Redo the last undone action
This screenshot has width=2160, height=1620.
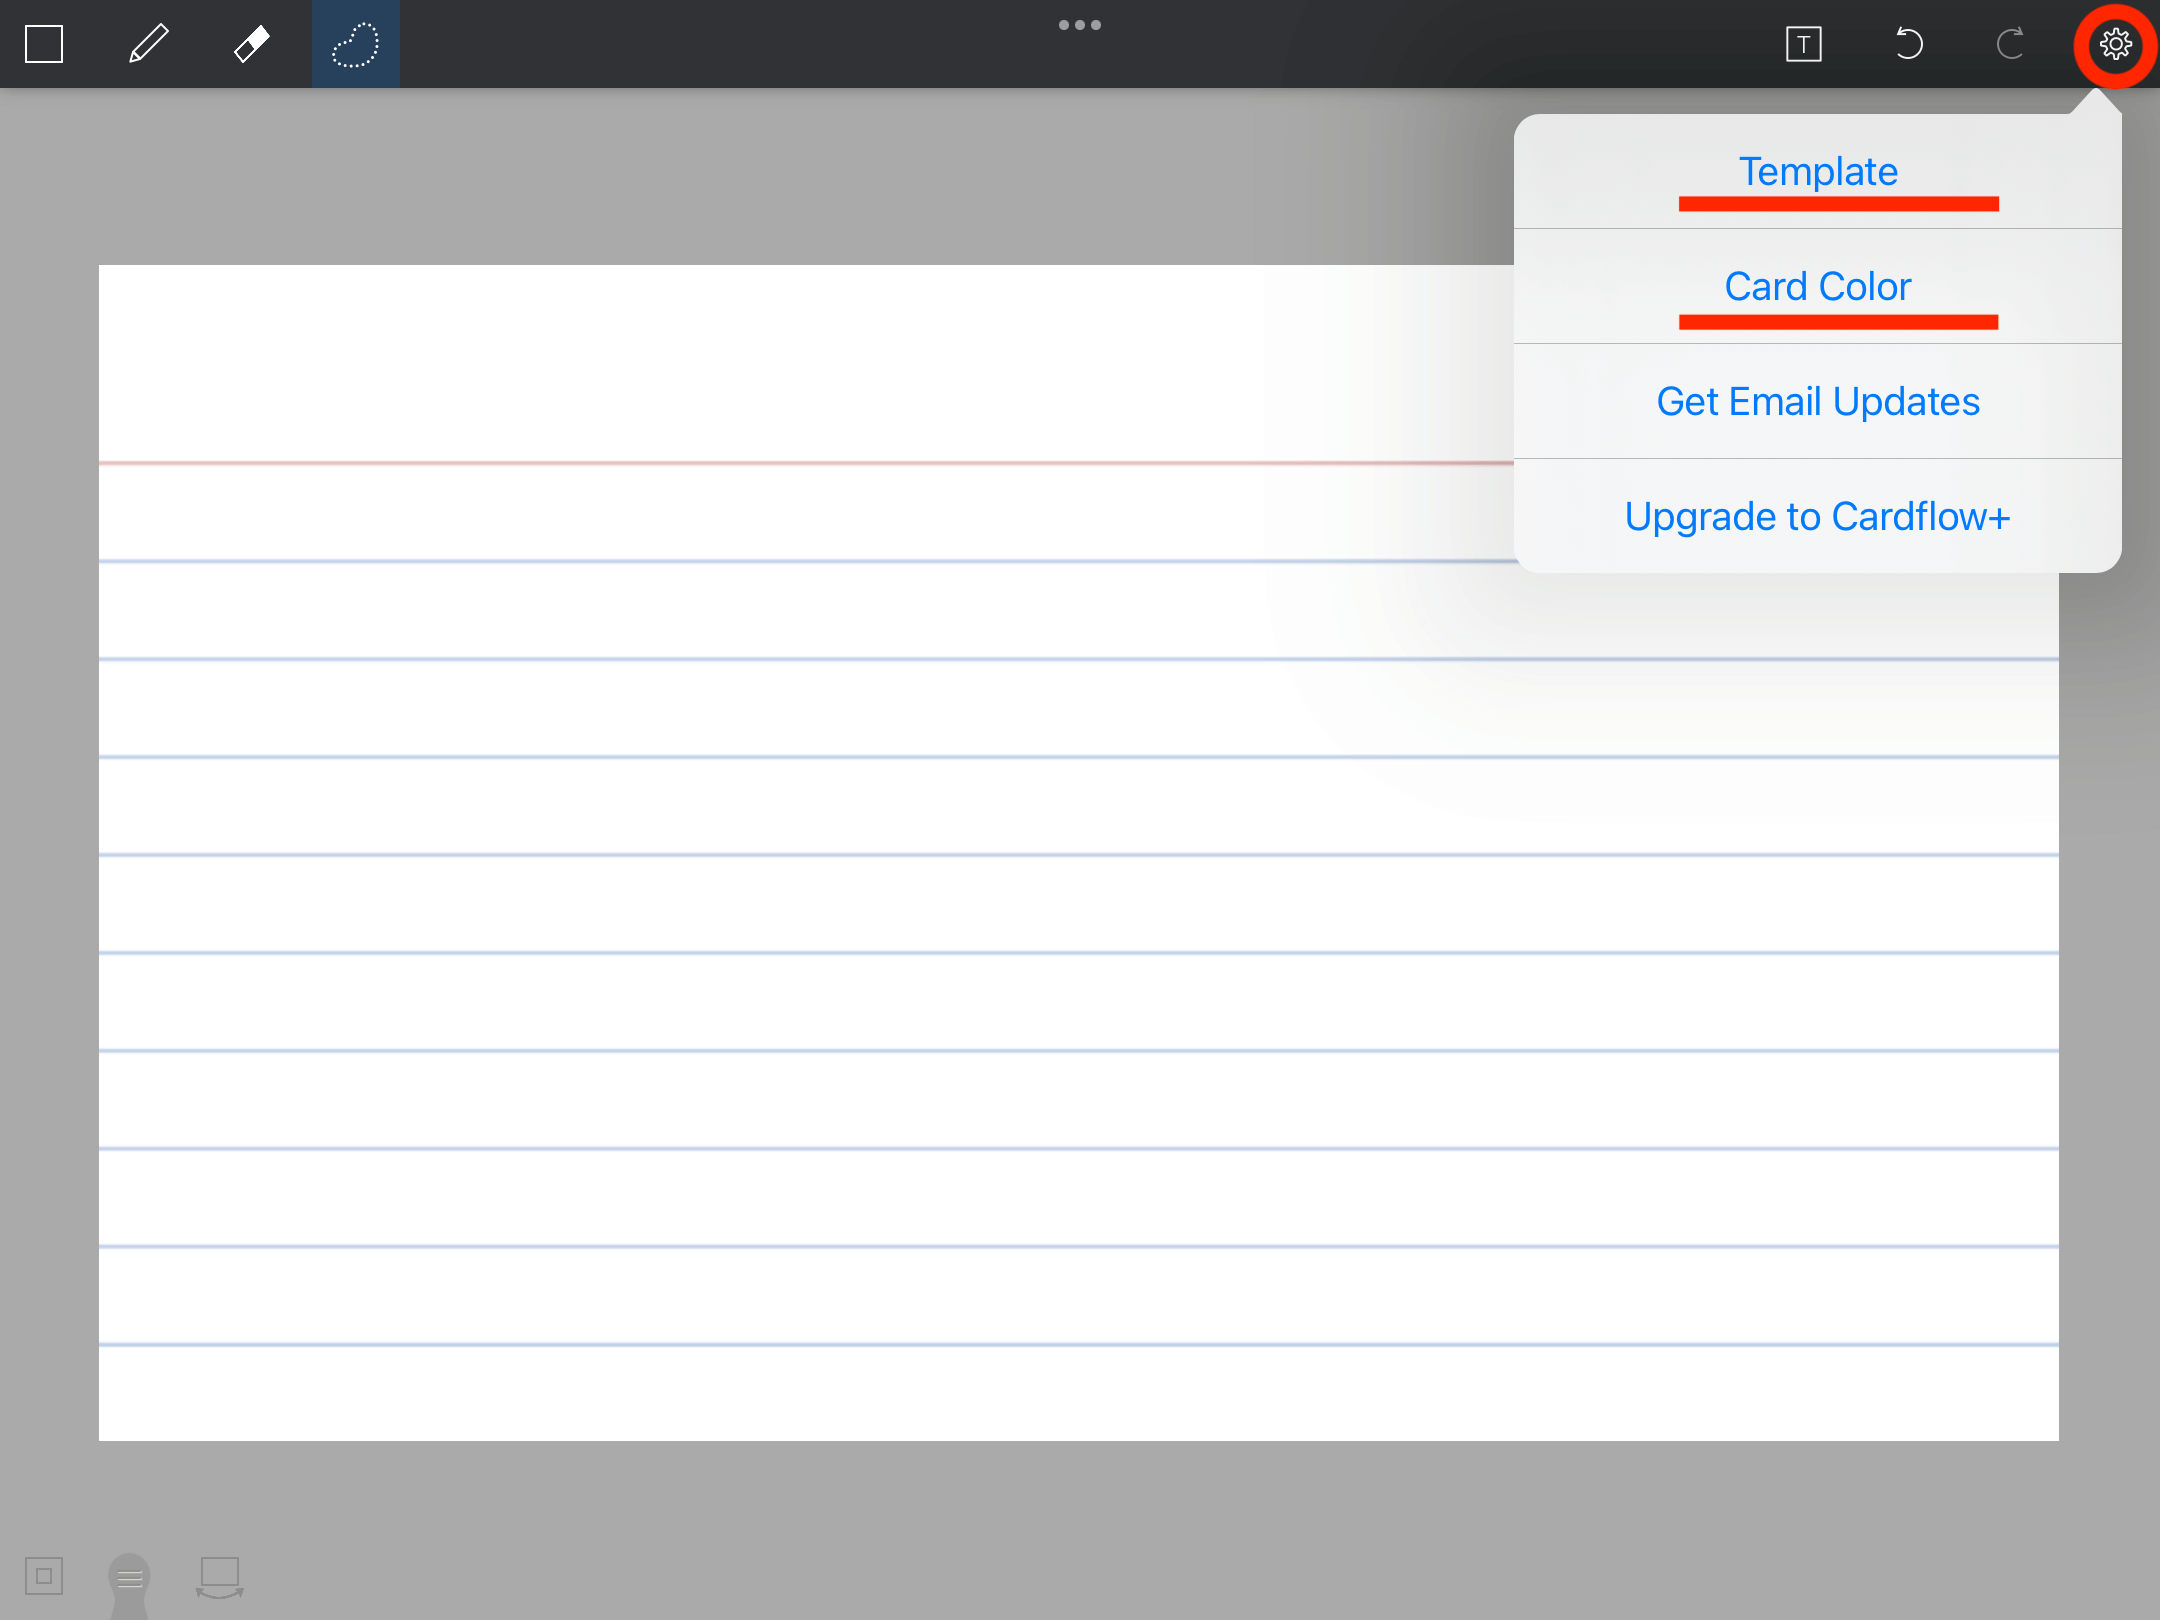[x=2010, y=44]
